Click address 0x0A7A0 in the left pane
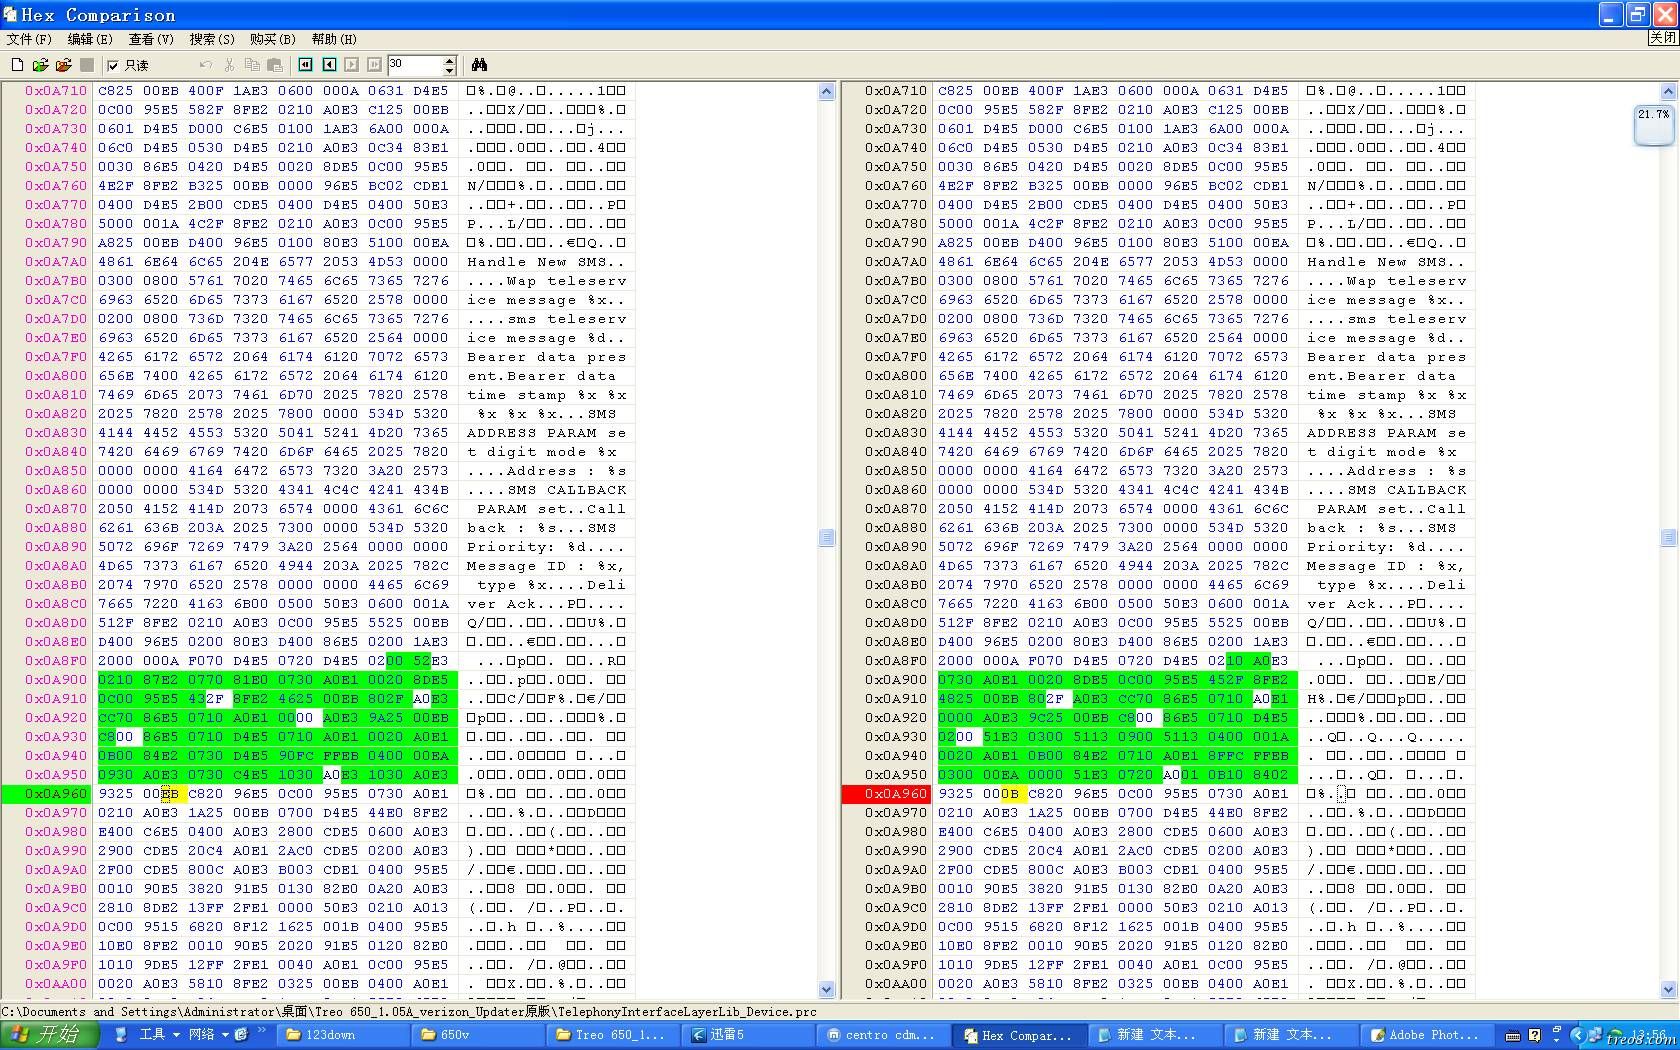1680x1050 pixels. click(56, 262)
